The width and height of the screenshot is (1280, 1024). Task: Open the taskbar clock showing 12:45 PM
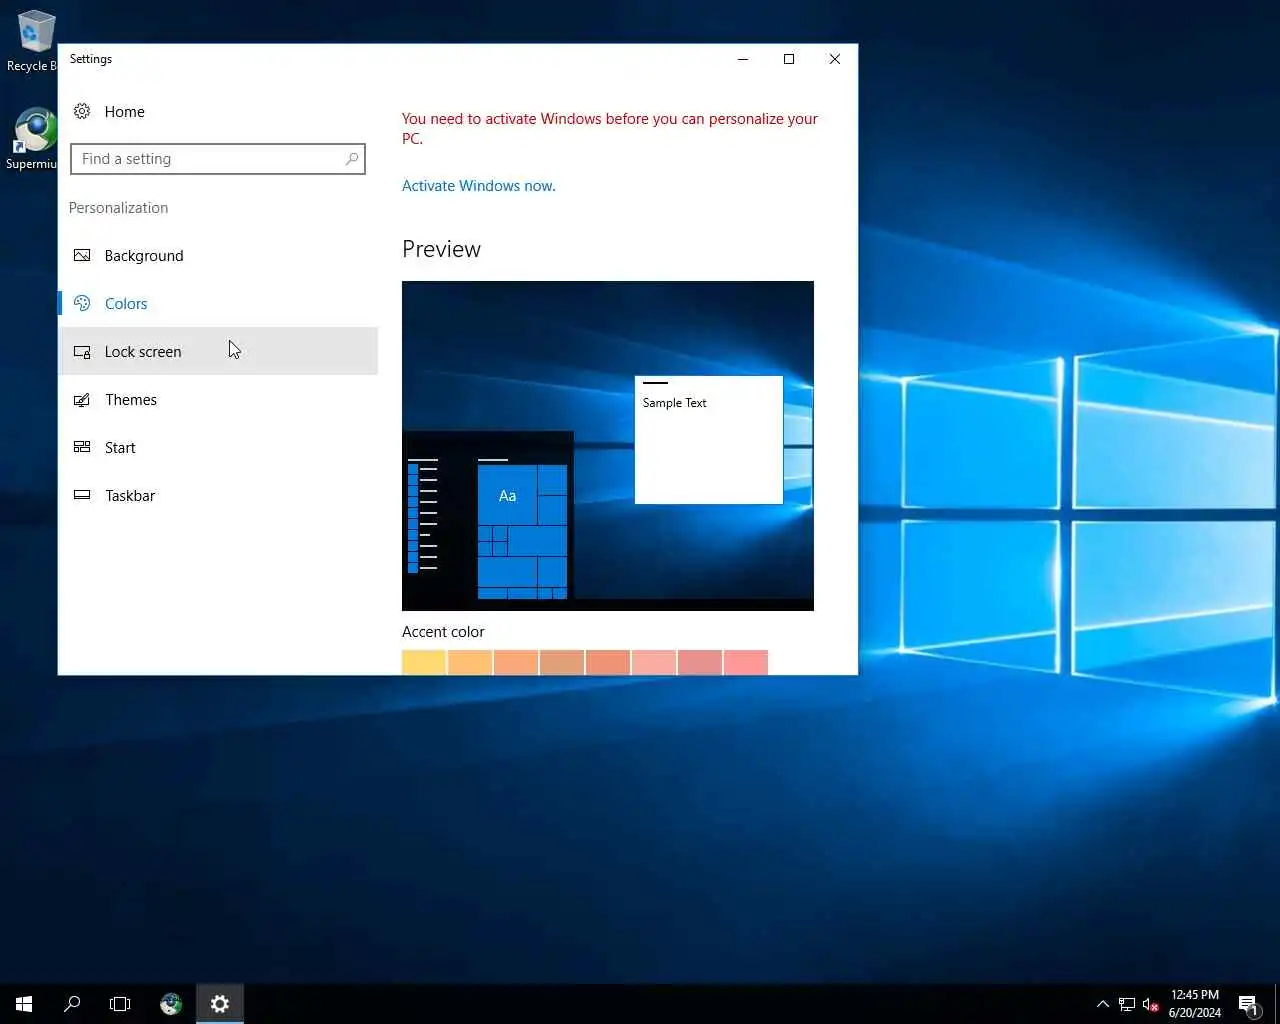[1195, 1004]
